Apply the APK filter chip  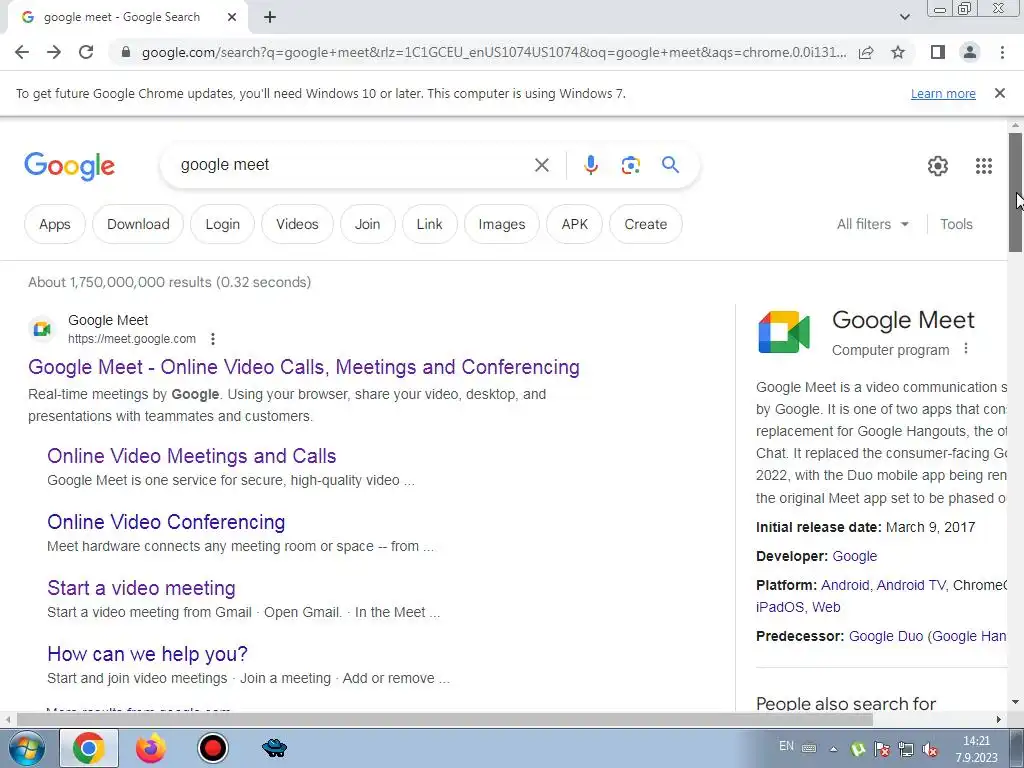(575, 224)
